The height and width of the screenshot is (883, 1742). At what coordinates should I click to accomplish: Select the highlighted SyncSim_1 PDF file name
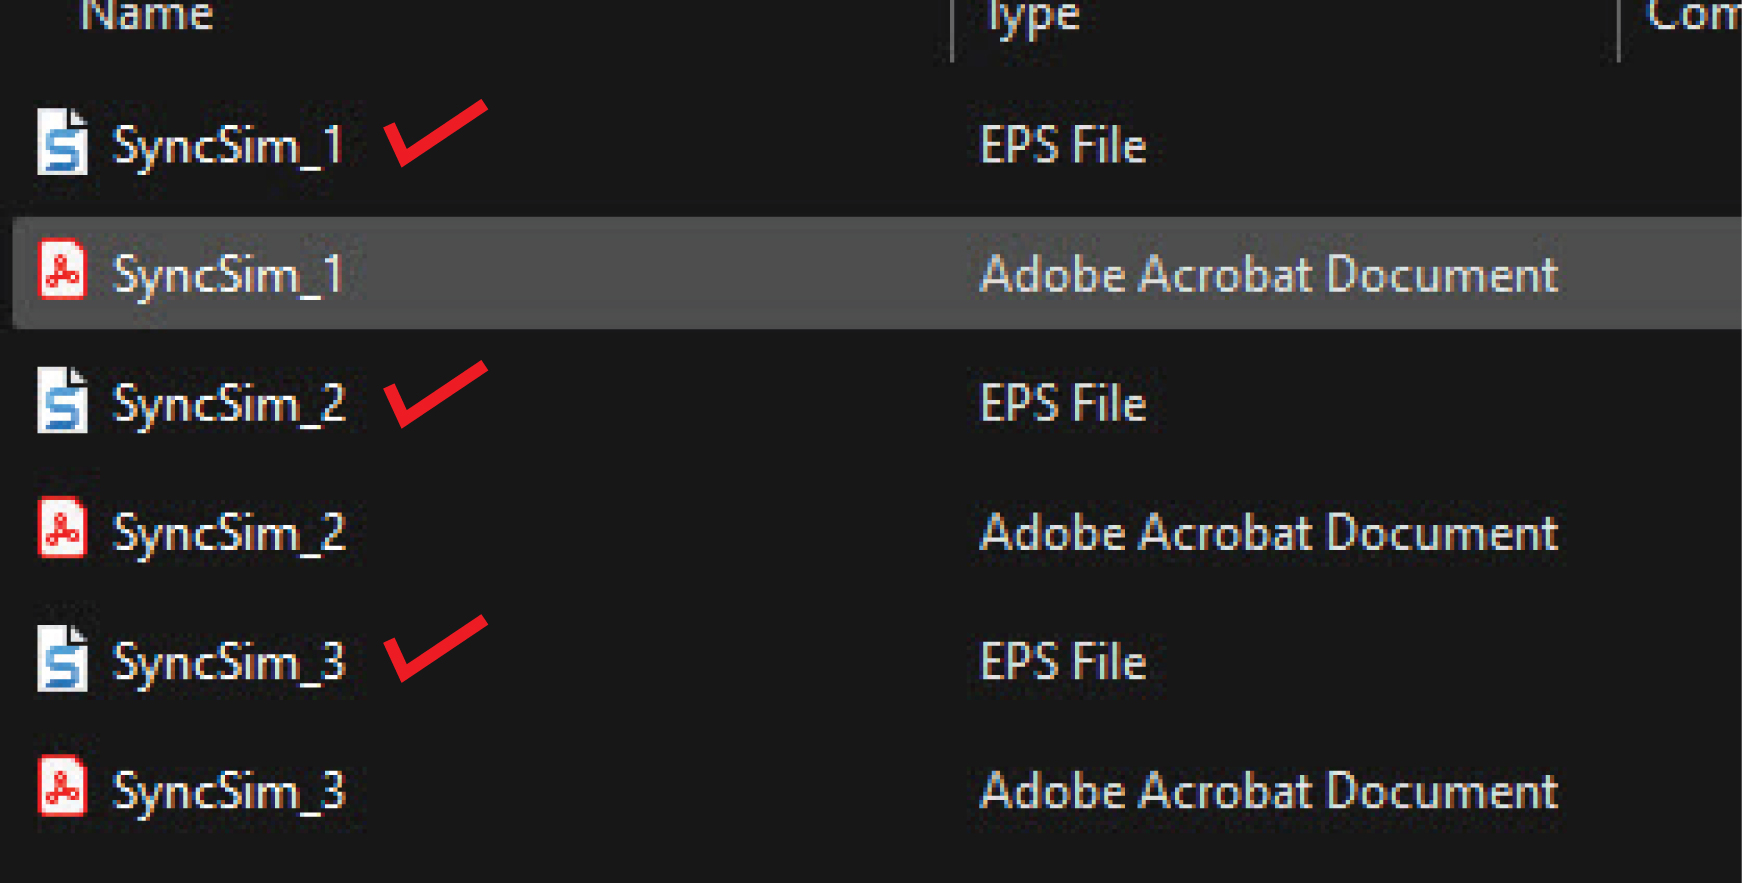228,274
